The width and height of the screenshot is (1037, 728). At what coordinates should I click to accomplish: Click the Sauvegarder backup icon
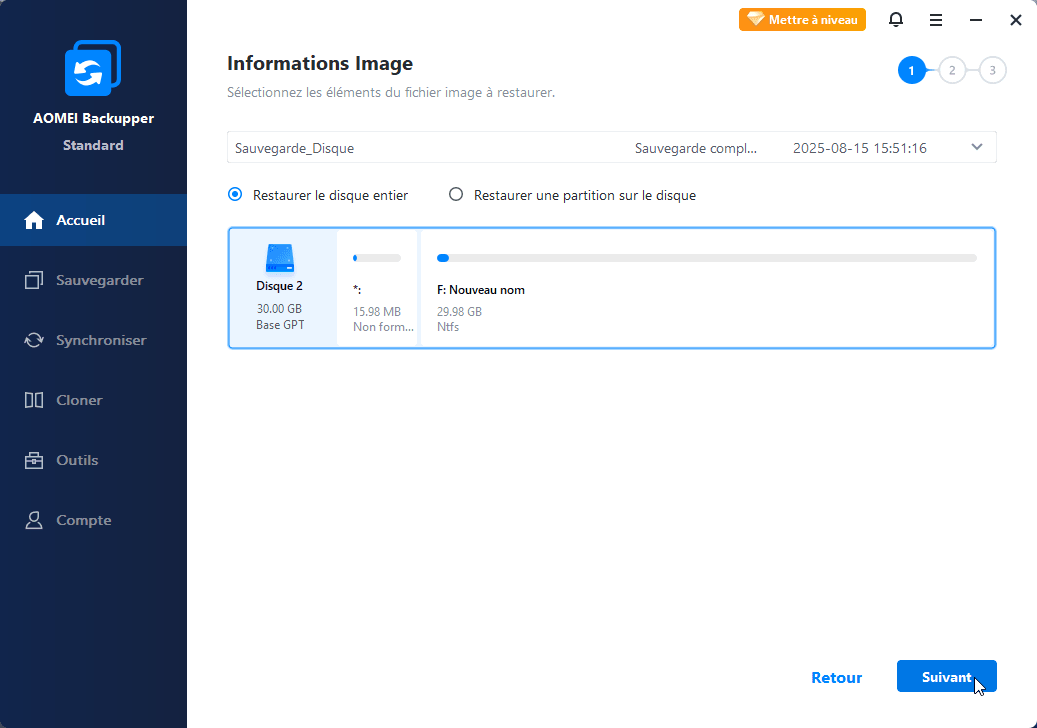34,280
